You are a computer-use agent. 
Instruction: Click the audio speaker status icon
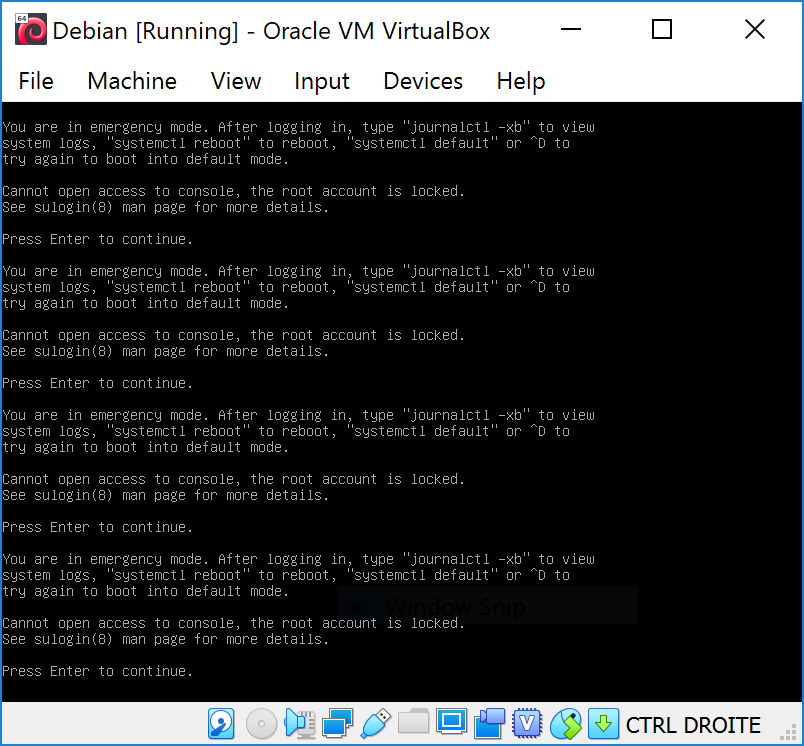click(x=299, y=723)
